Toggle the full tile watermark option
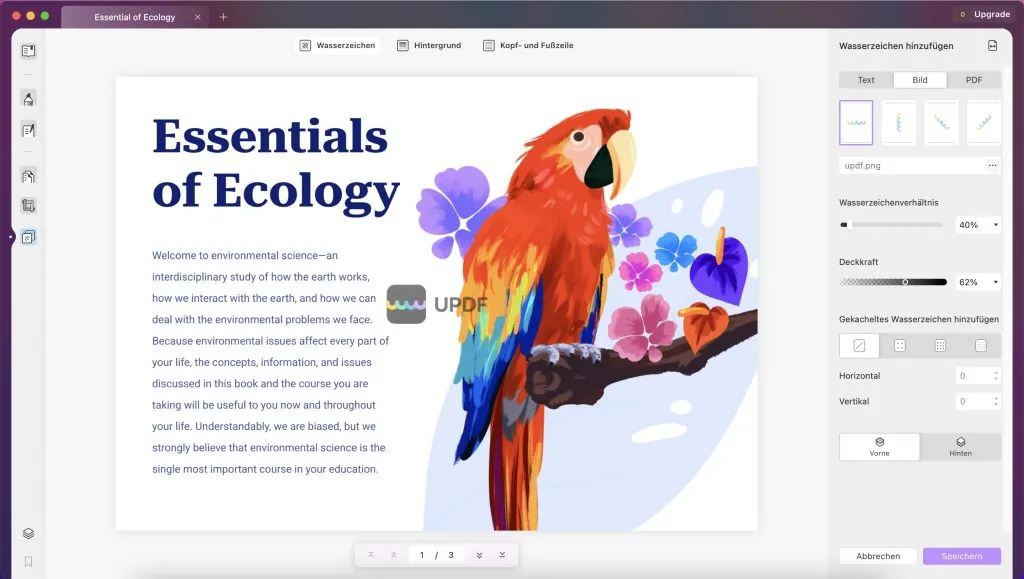This screenshot has width=1024, height=579. (978, 345)
